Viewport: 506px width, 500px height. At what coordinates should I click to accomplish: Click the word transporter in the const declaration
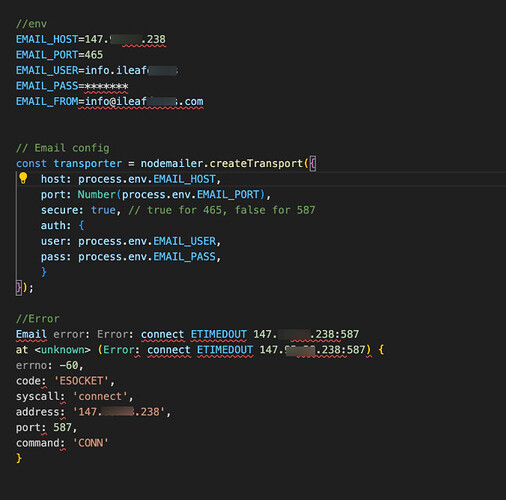point(88,164)
